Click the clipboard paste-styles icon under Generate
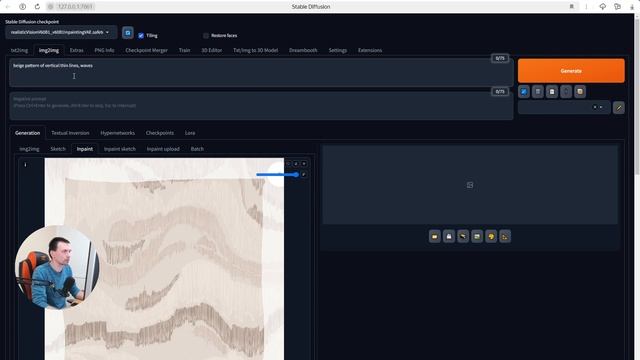This screenshot has width=640, height=360. click(552, 91)
